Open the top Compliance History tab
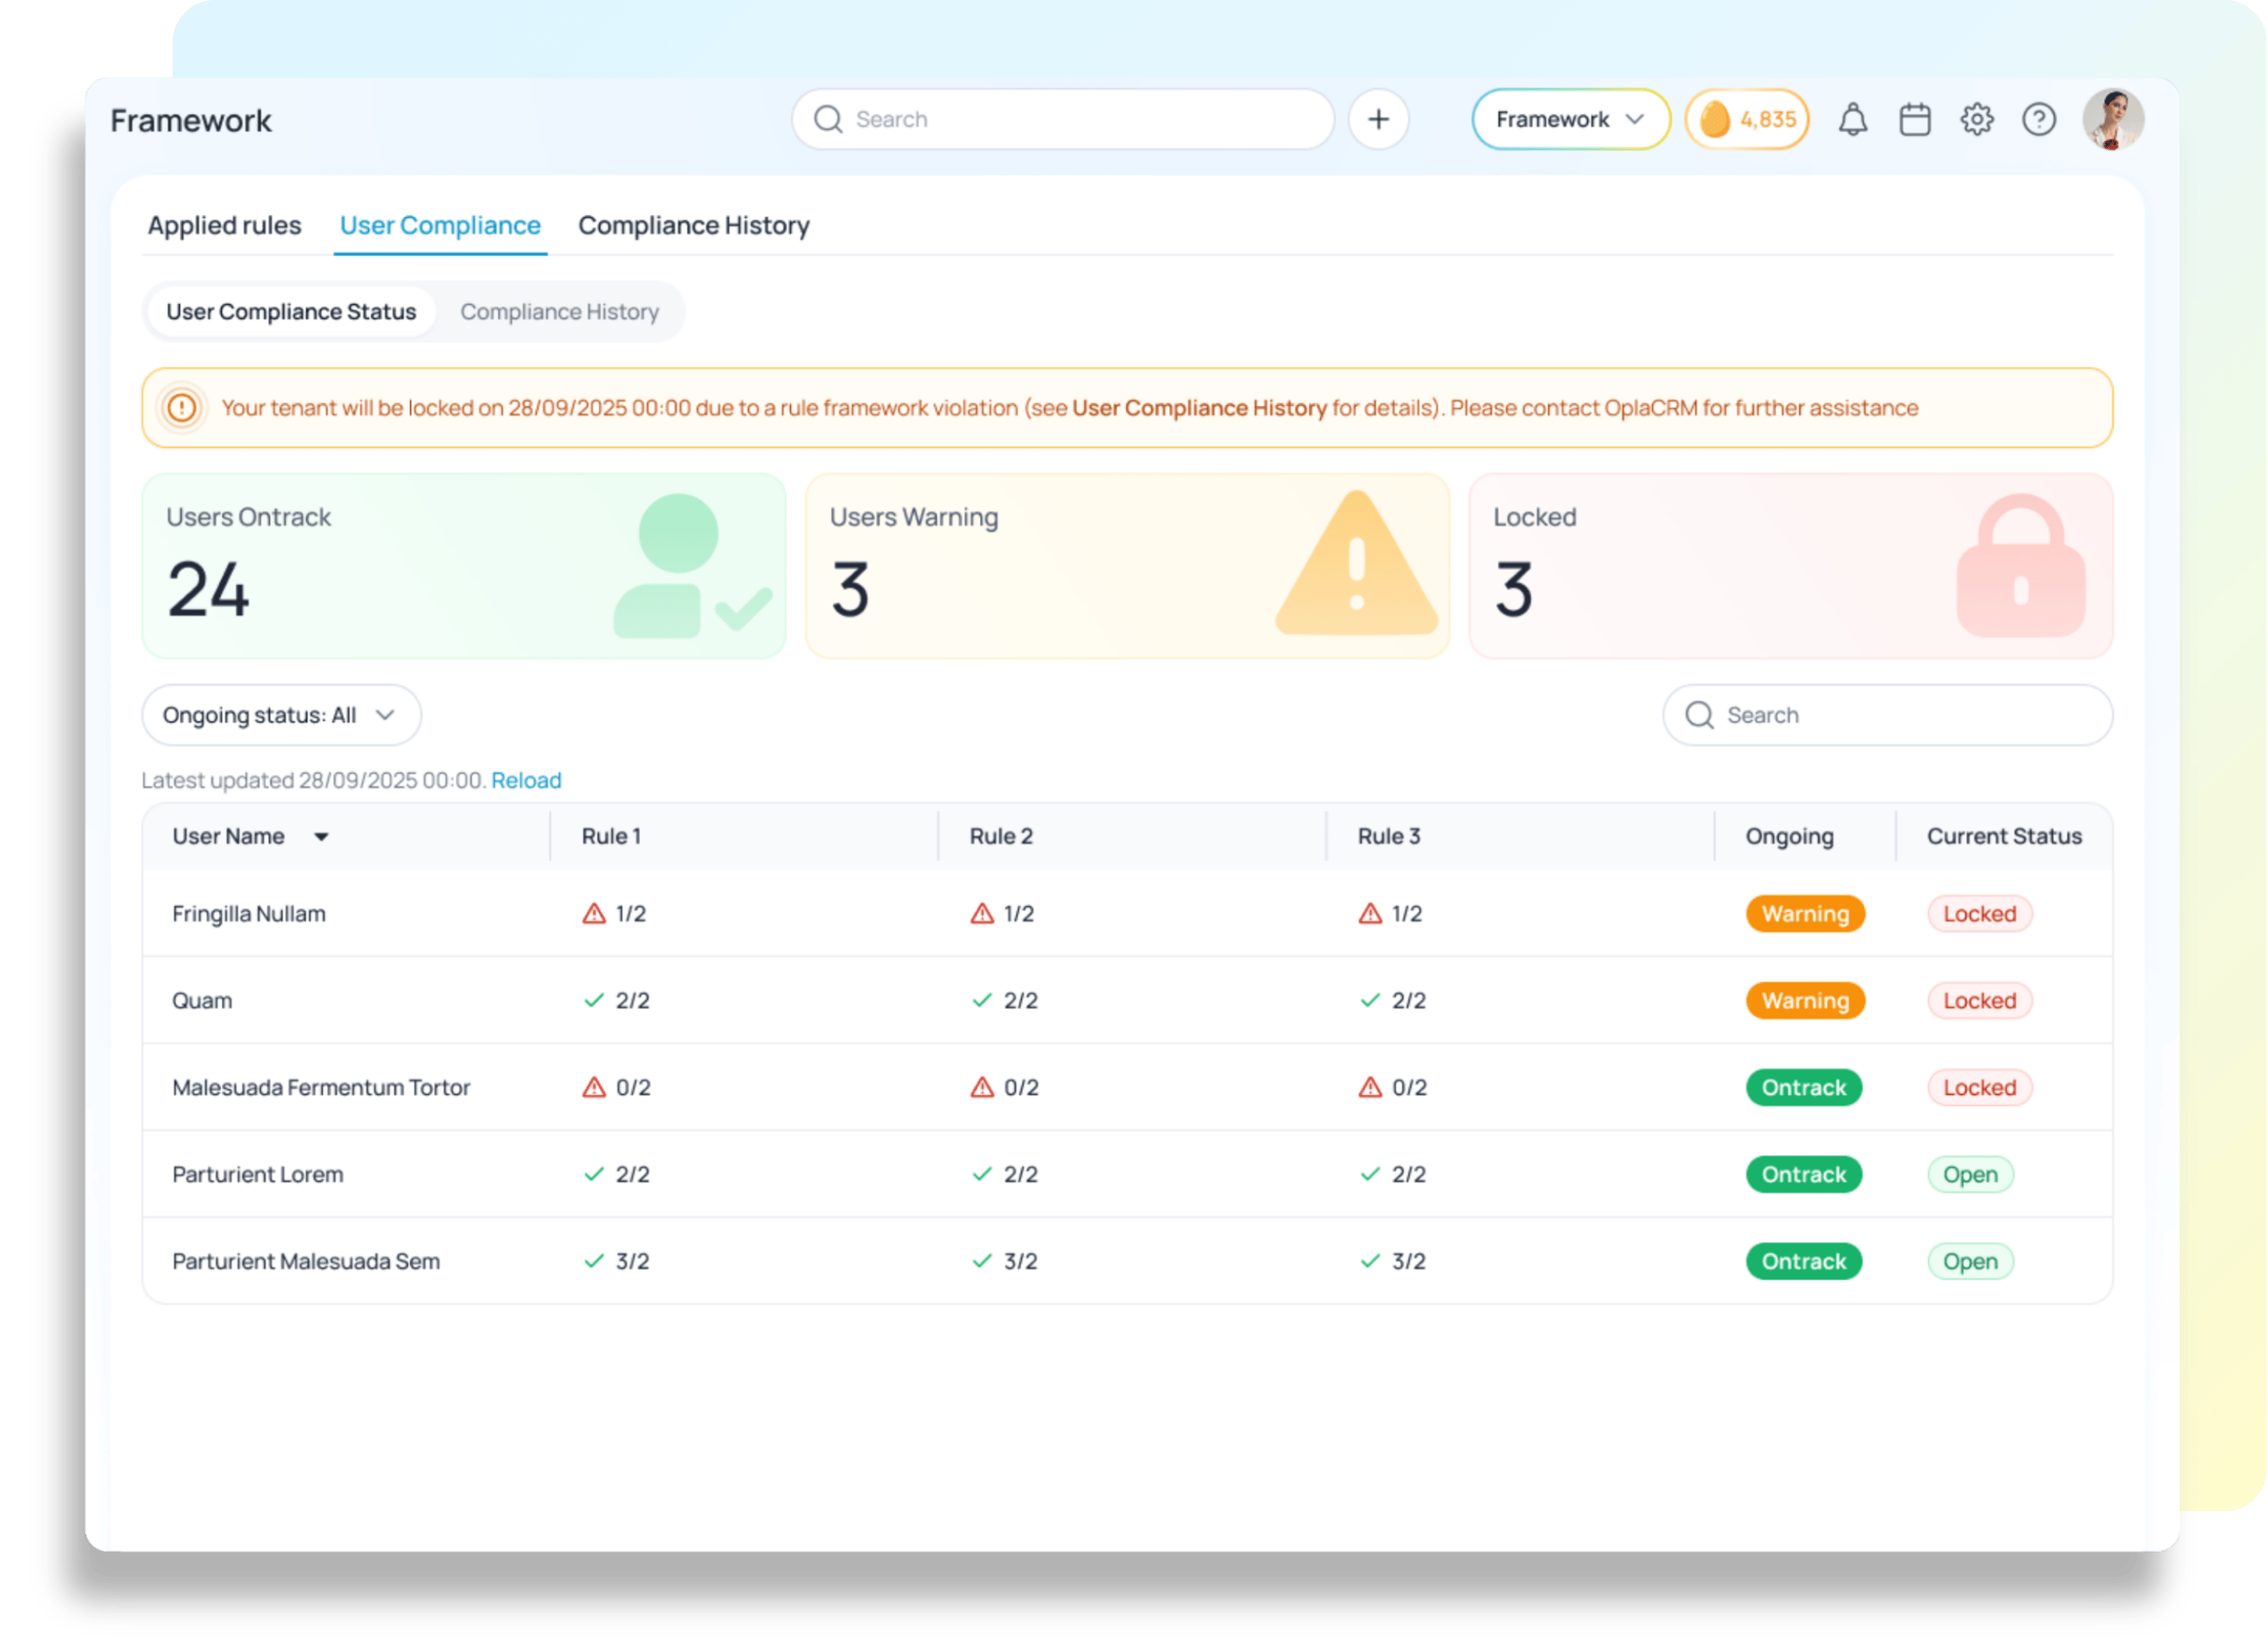The width and height of the screenshot is (2268, 1647). [693, 226]
